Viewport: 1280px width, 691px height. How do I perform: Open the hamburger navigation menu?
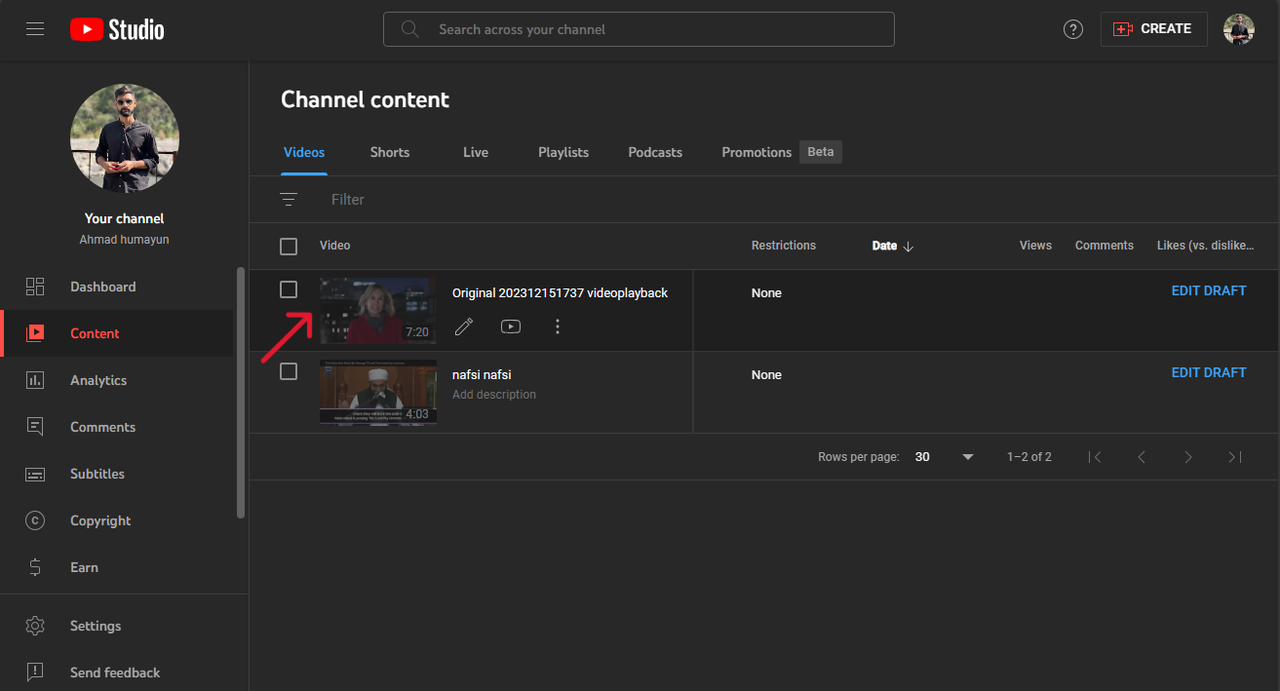(35, 29)
